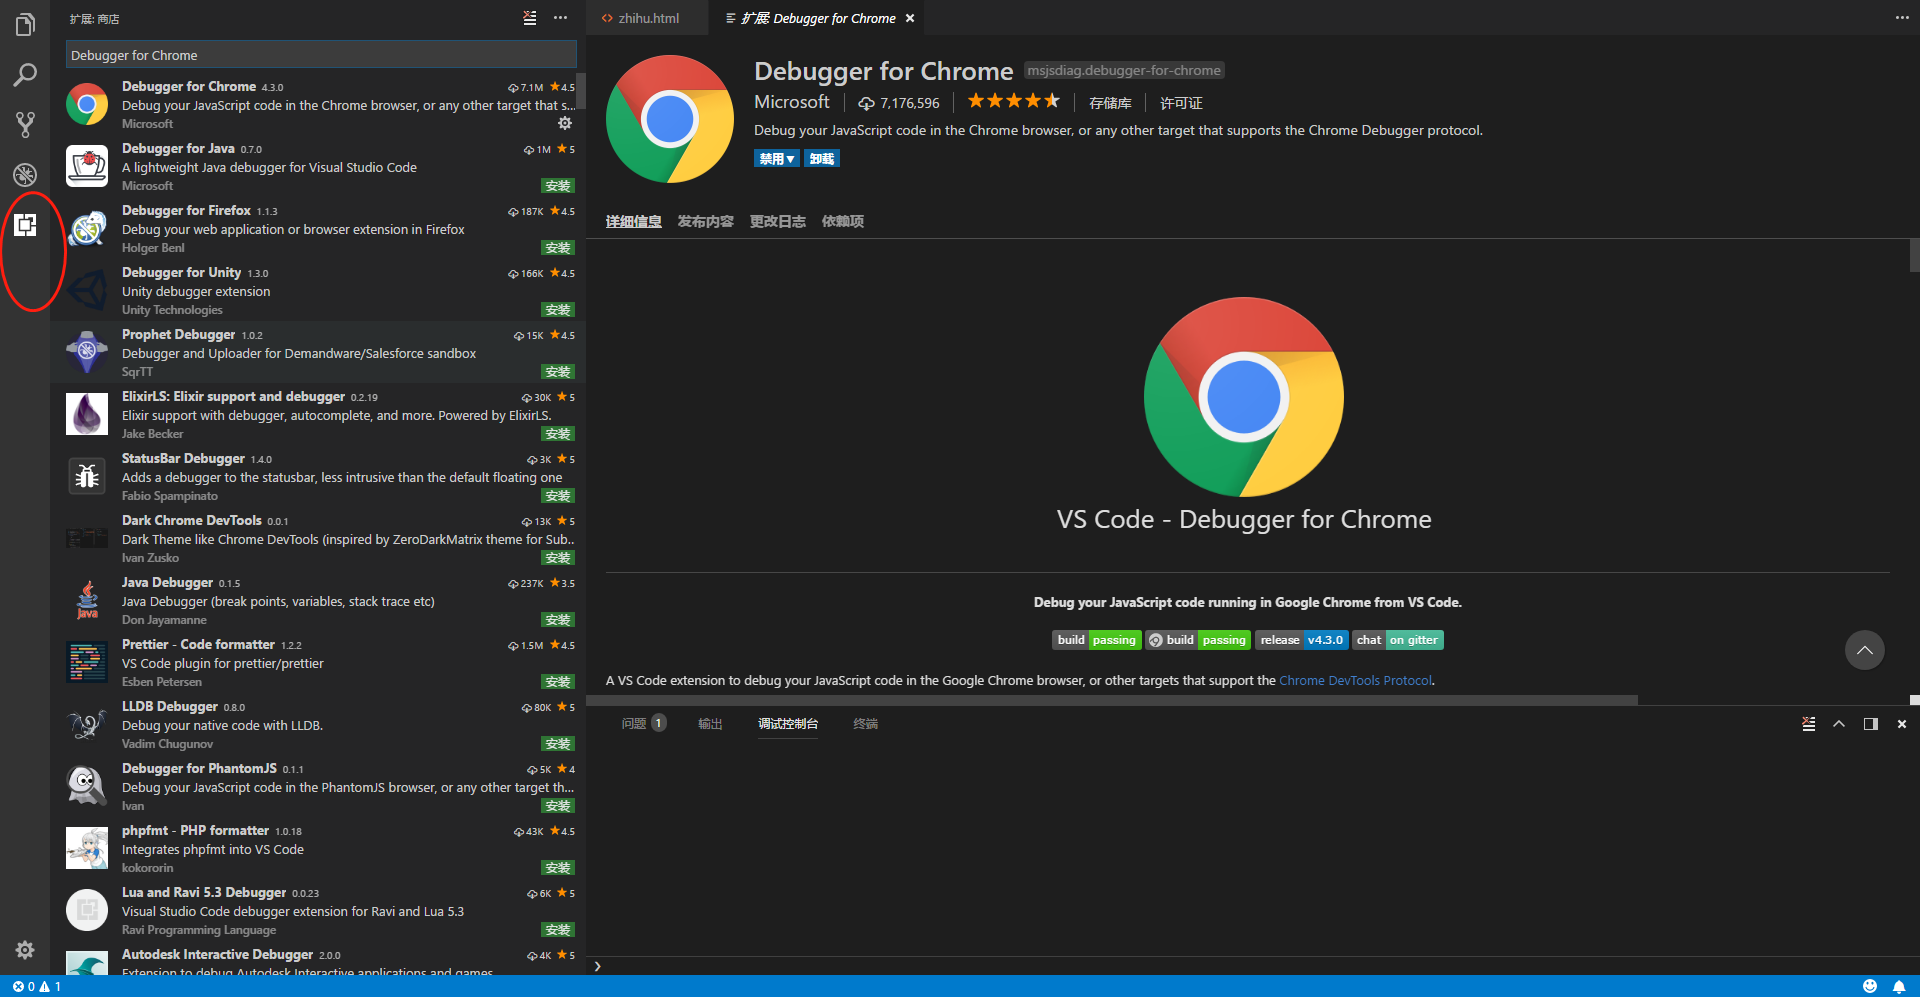The width and height of the screenshot is (1920, 997).
Task: Clear extension search results icon
Action: 530,18
